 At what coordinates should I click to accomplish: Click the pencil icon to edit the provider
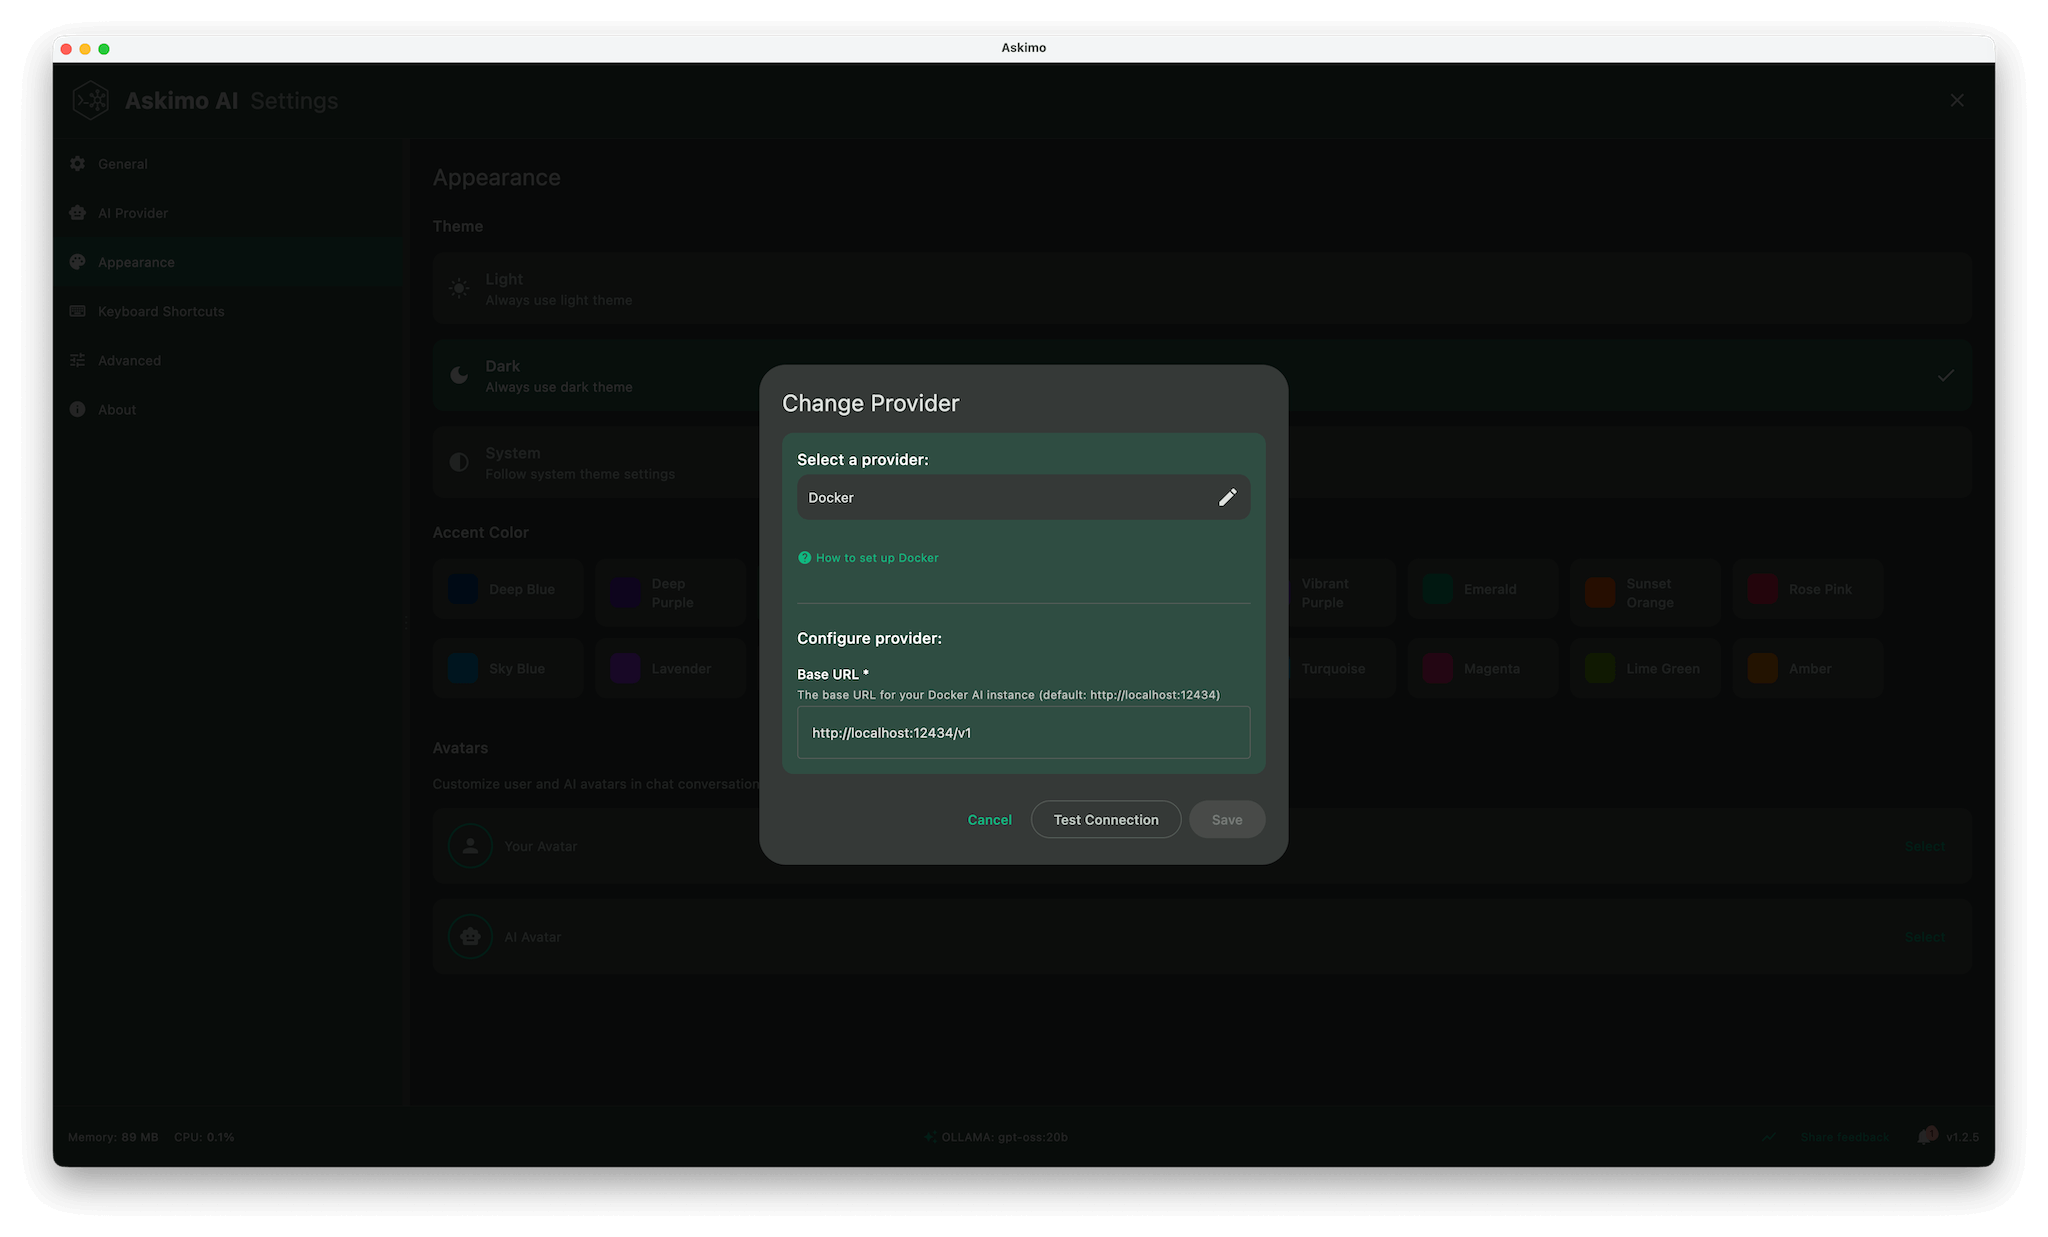(1227, 497)
